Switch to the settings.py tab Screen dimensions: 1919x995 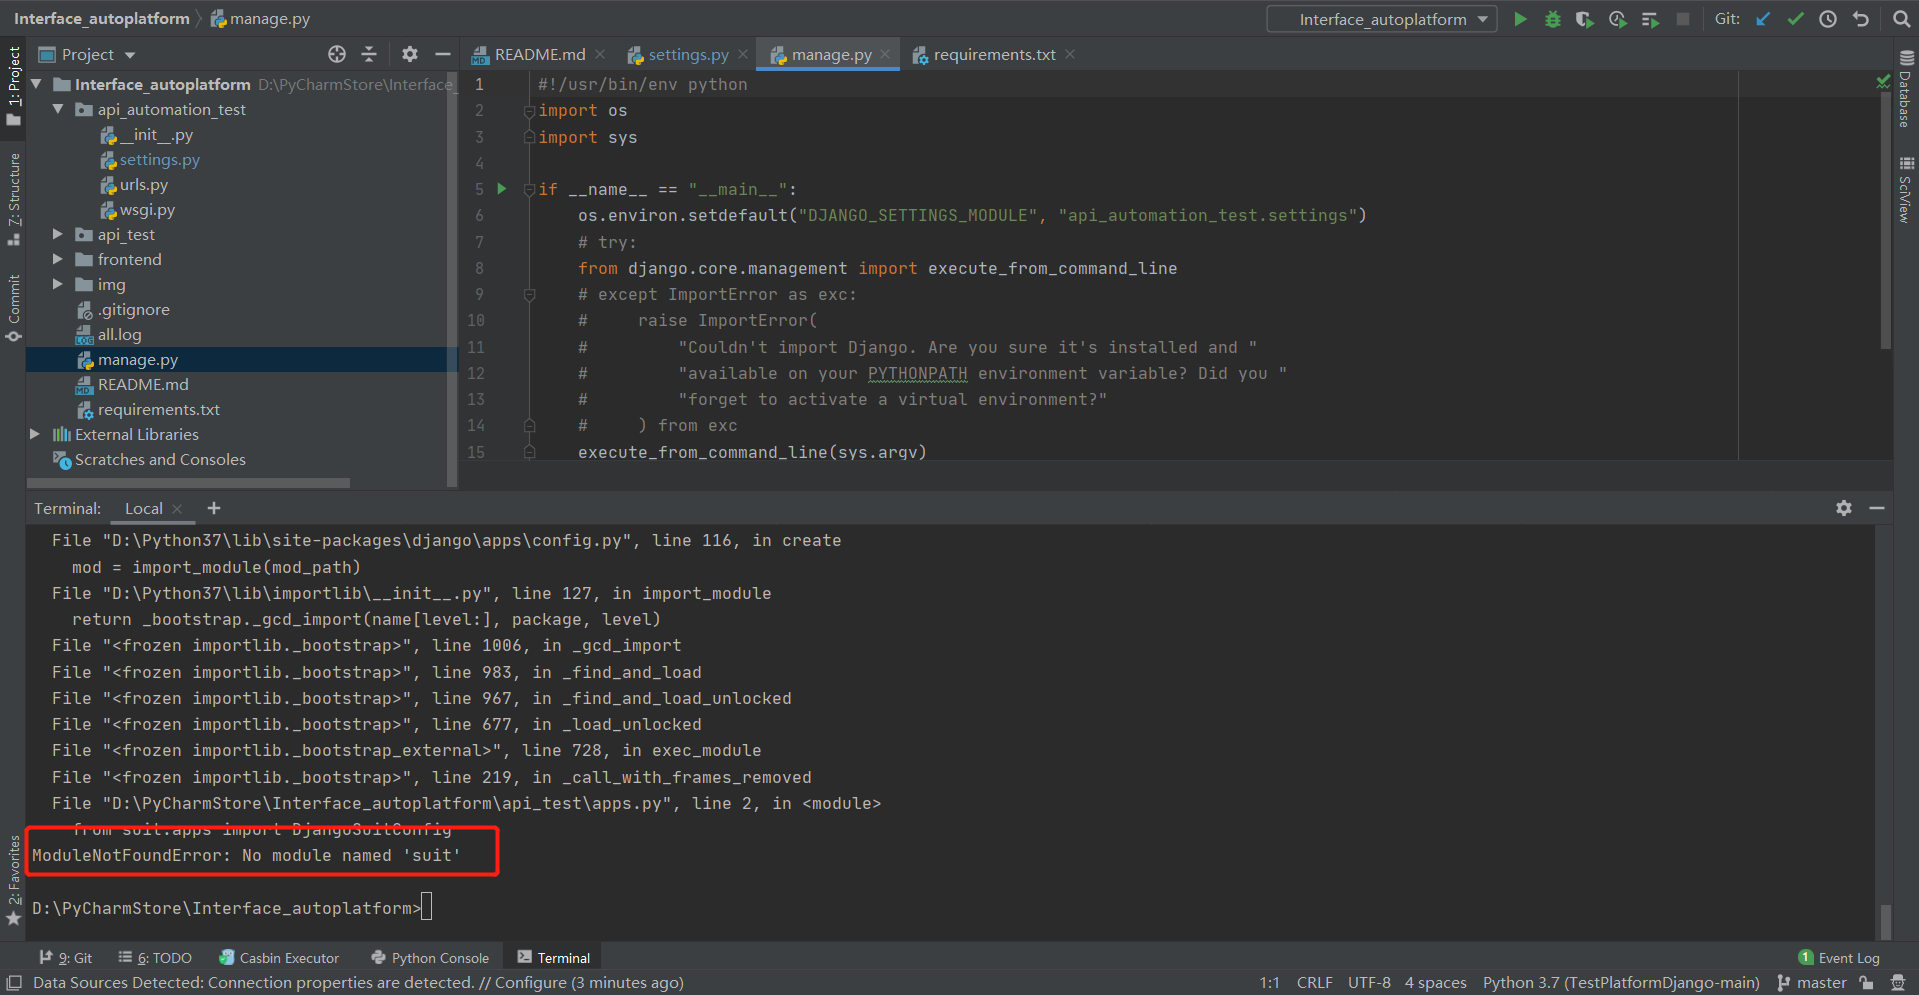point(686,54)
